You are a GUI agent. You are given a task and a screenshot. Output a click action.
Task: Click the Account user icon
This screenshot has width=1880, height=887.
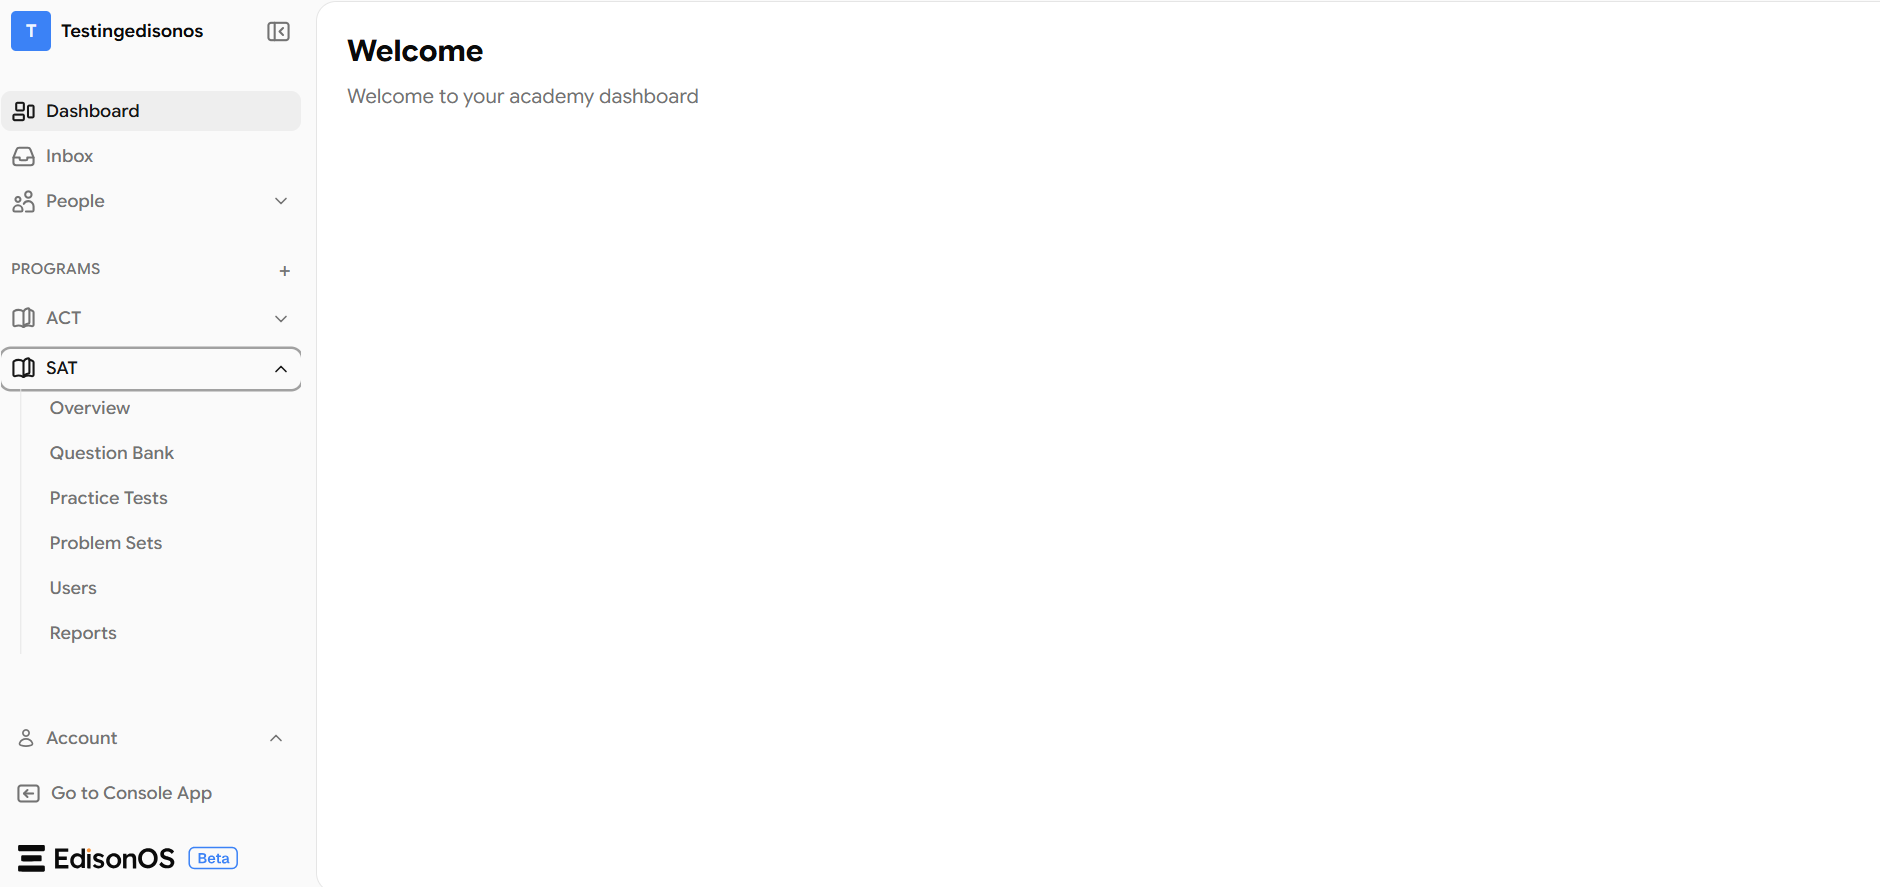click(27, 738)
